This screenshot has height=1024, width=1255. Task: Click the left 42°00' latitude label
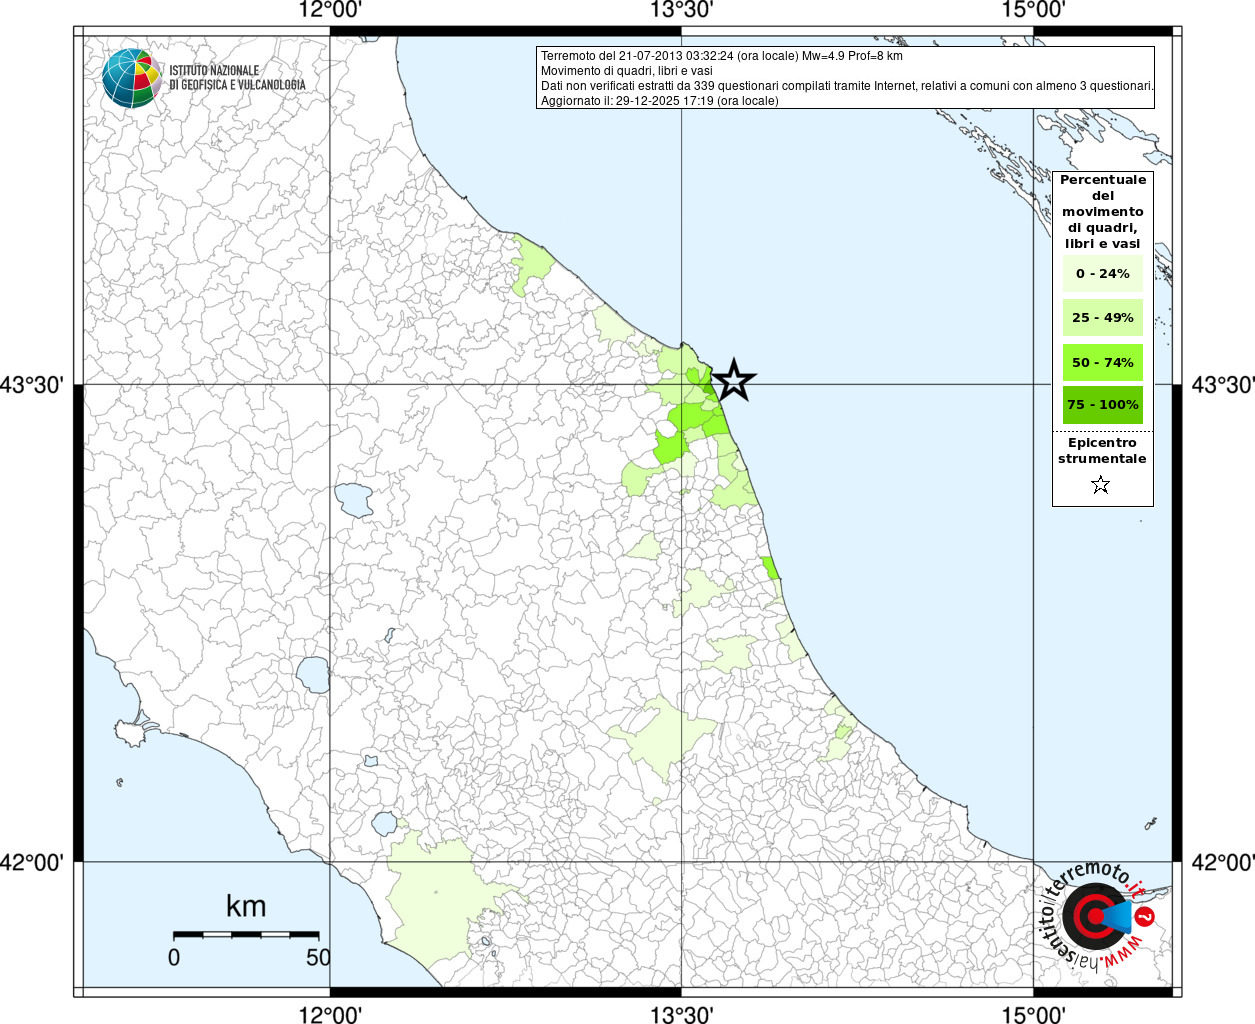click(x=32, y=862)
